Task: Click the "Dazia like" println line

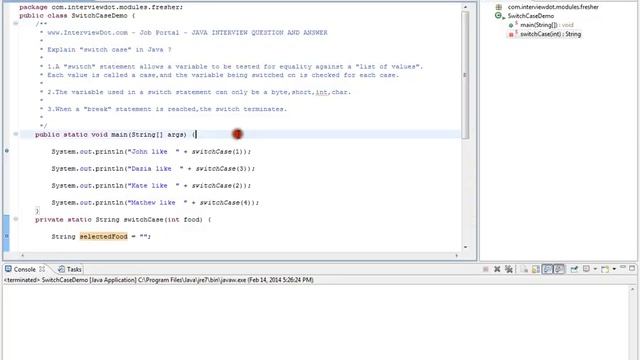Action: [x=153, y=169]
